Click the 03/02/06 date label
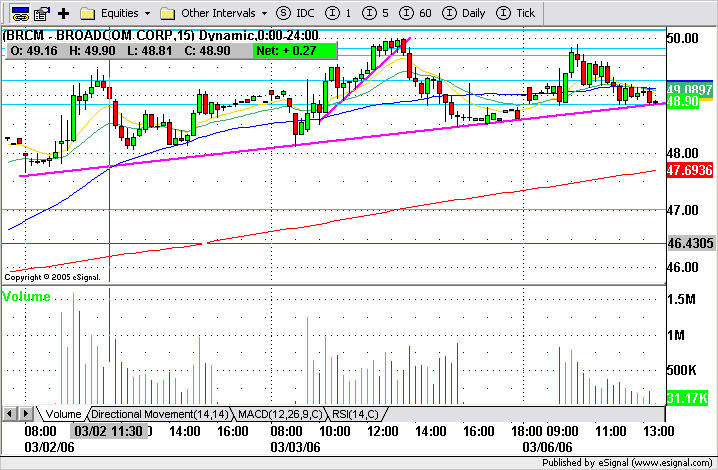 (x=49, y=447)
